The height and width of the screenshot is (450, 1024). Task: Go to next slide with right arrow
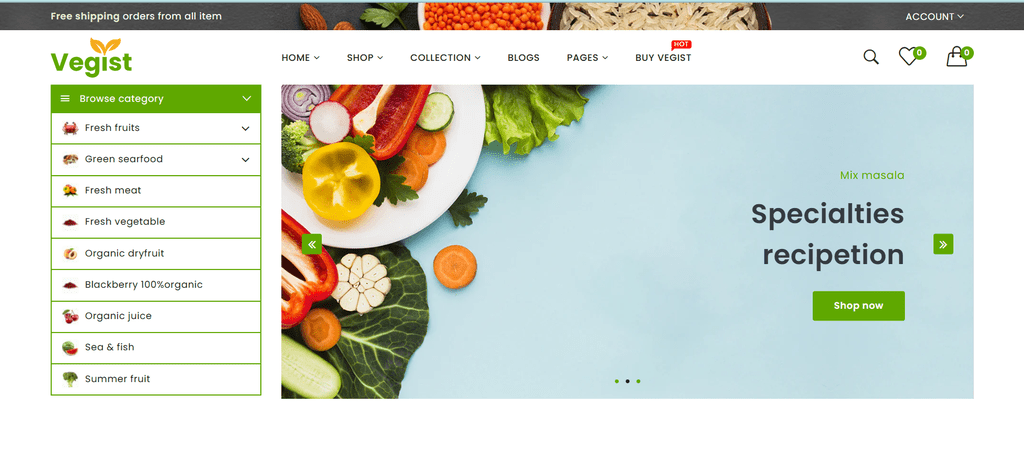(x=943, y=244)
